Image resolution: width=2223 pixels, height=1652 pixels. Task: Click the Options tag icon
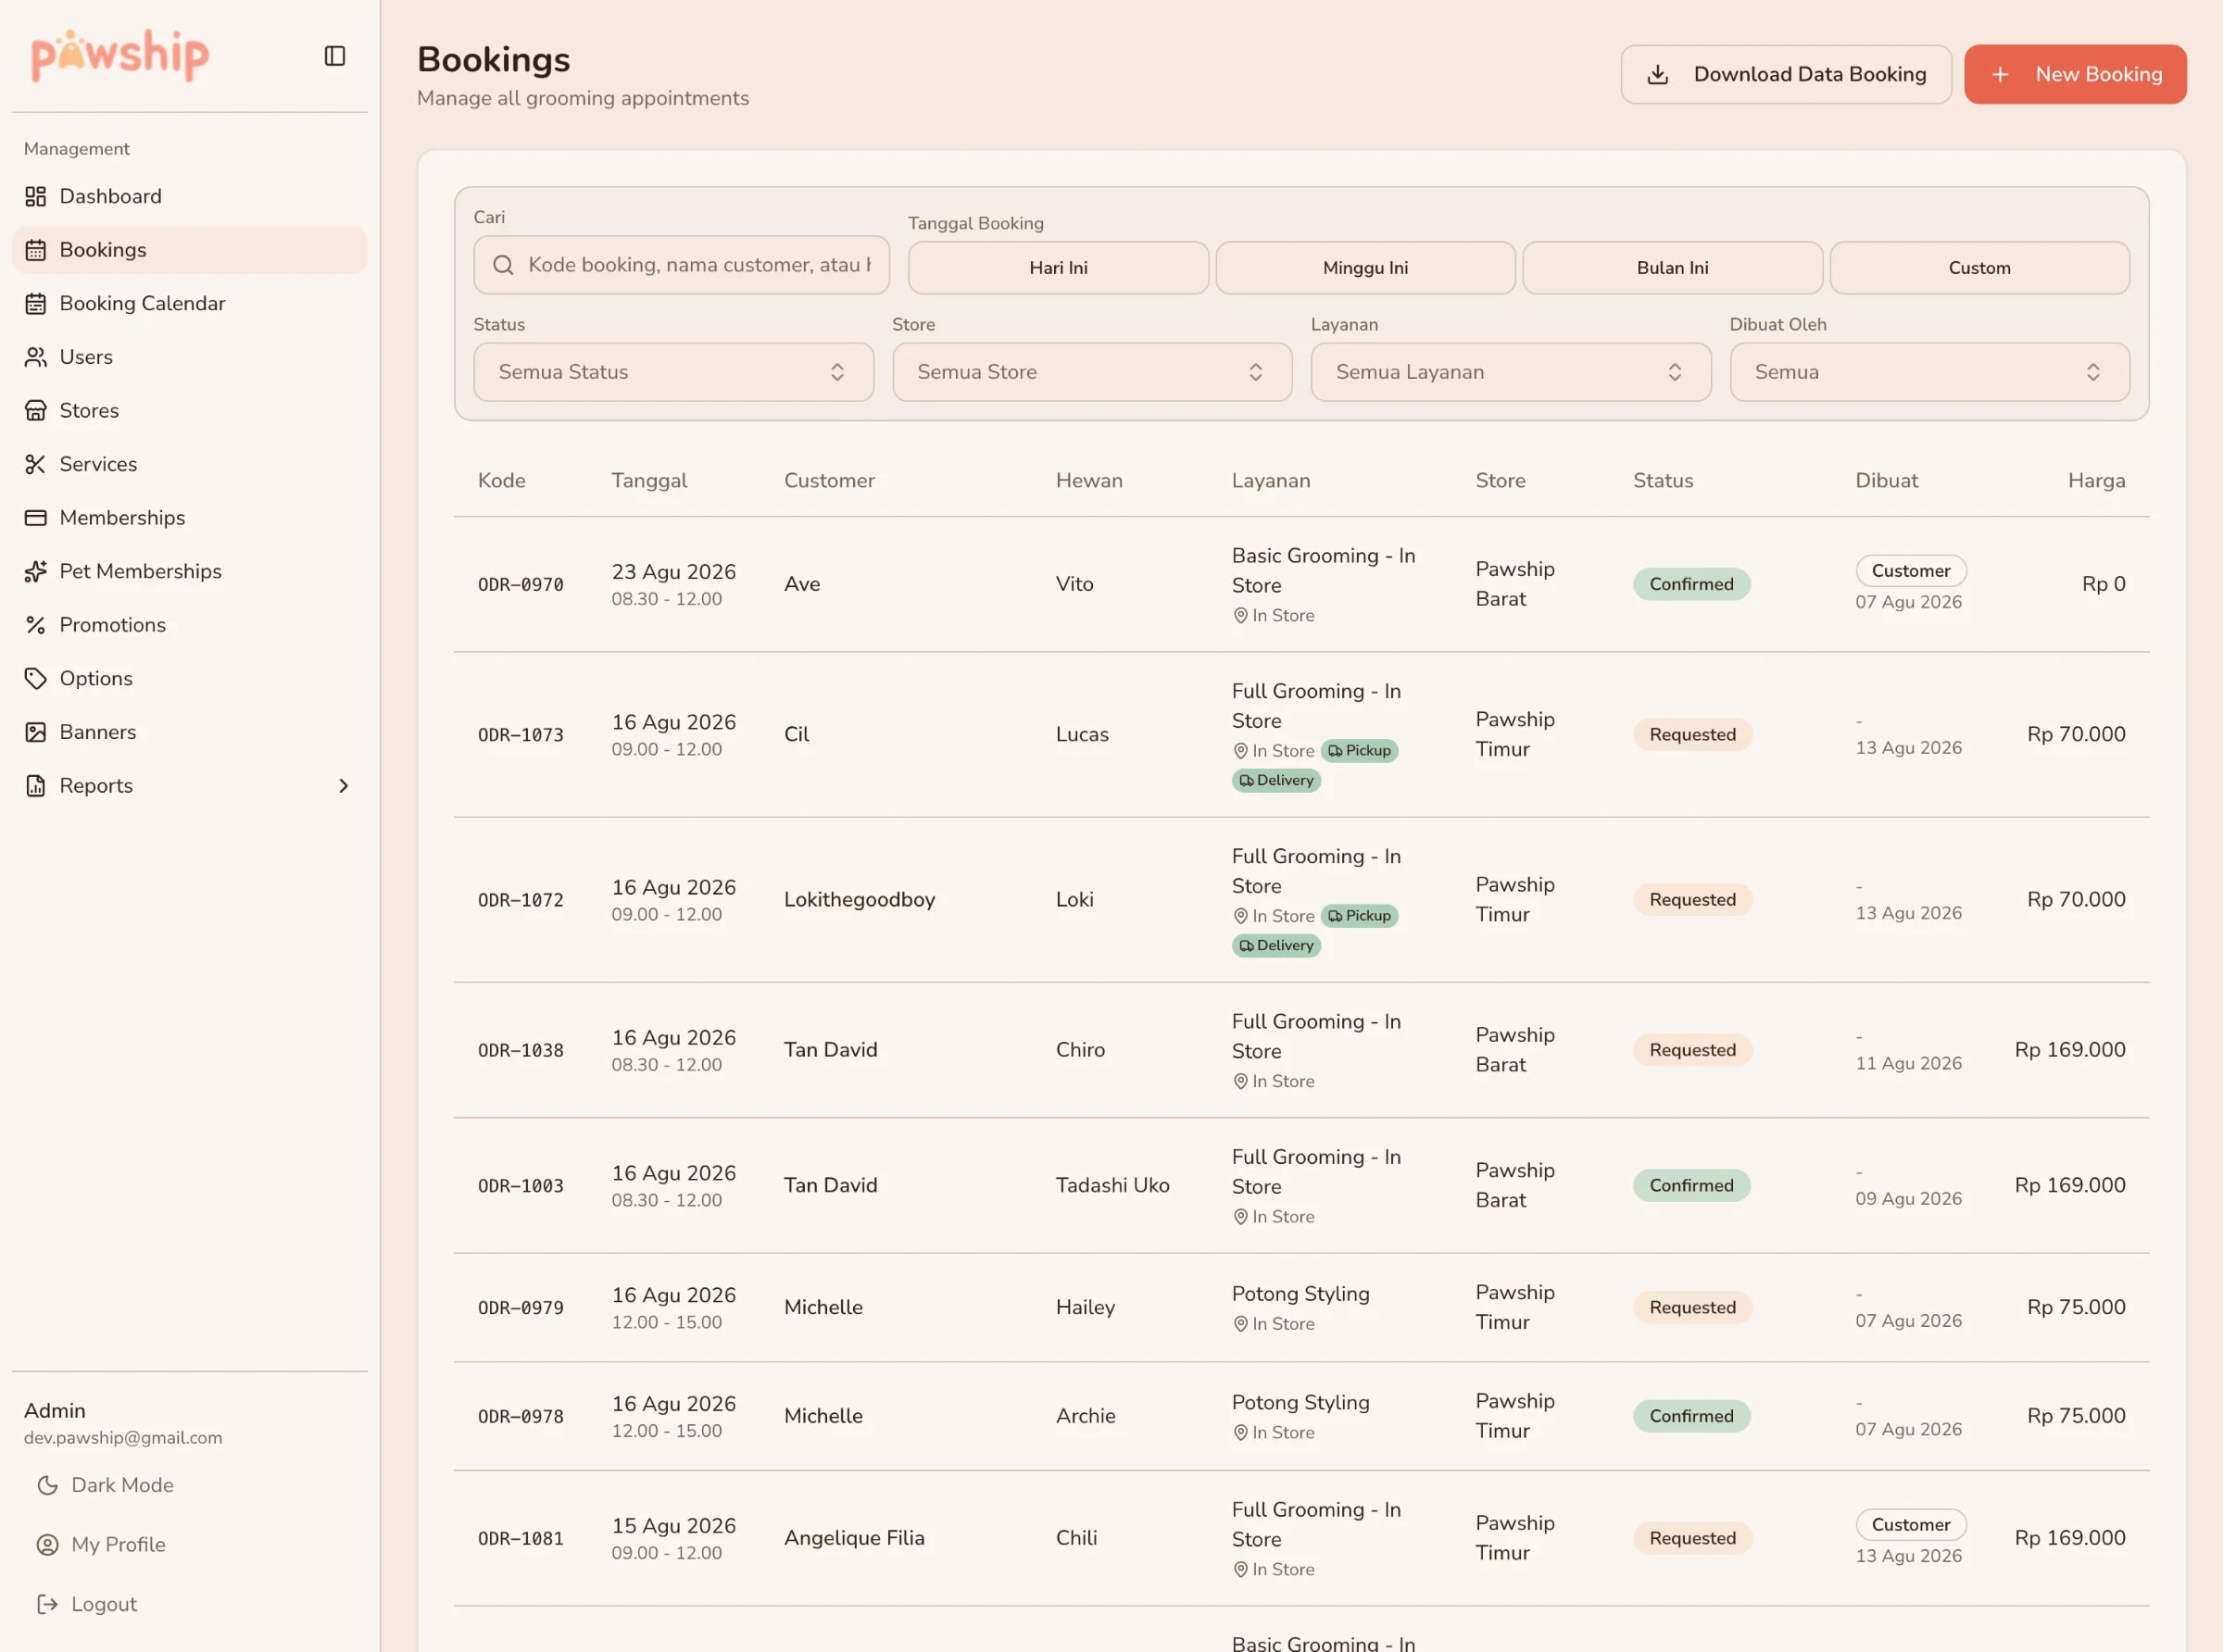[36, 678]
